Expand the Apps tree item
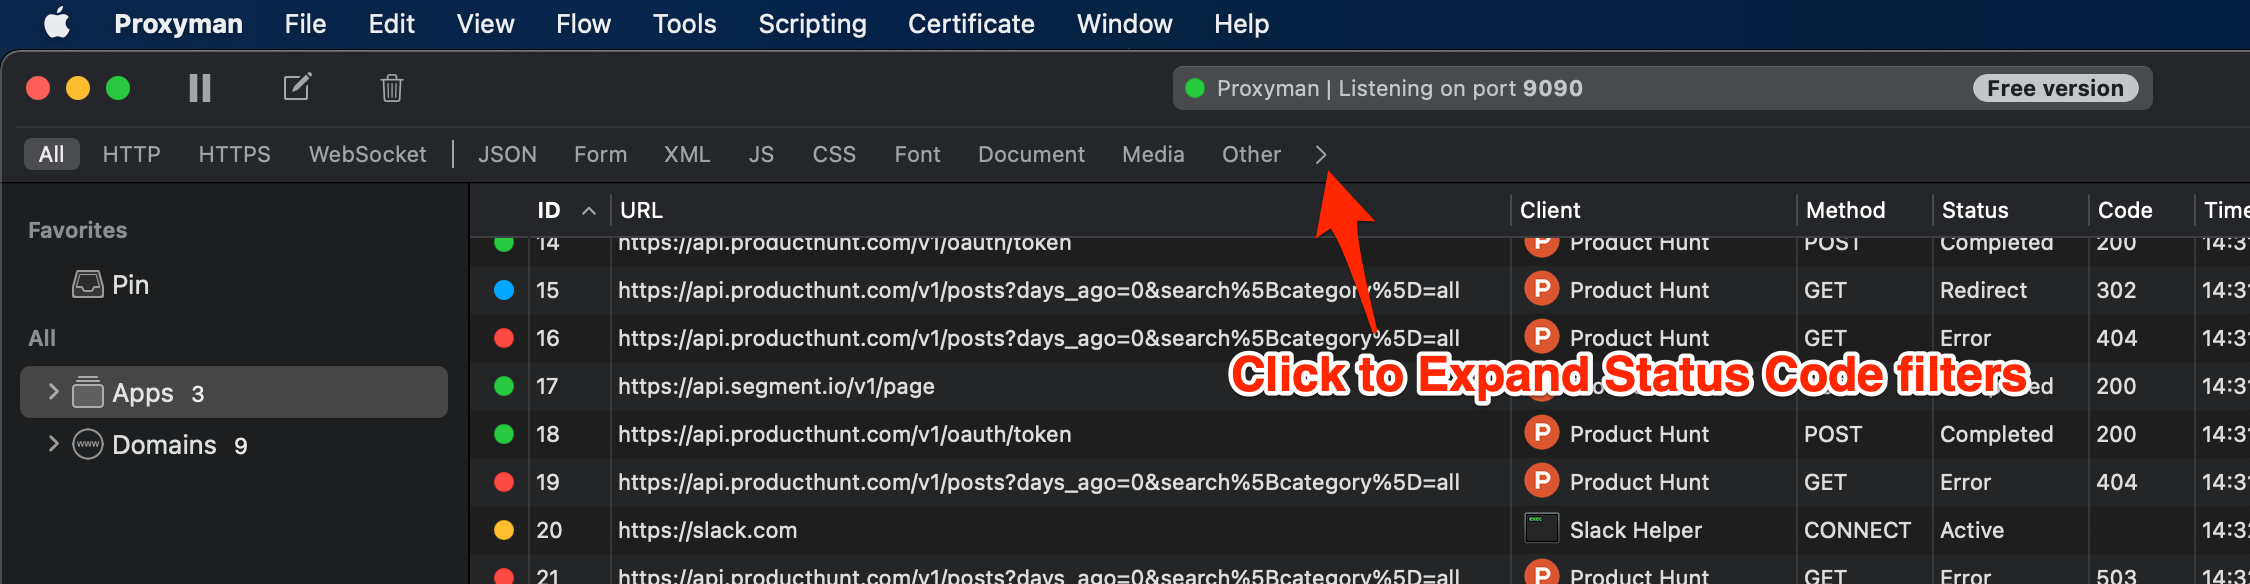Viewport: 2250px width, 584px height. (x=53, y=392)
